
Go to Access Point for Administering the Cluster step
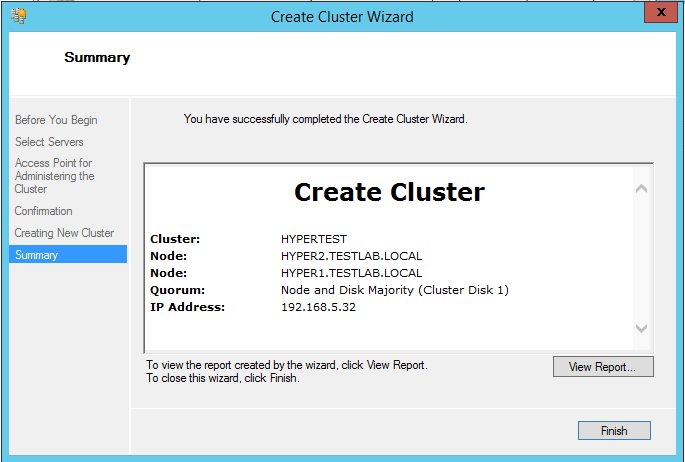[x=54, y=176]
